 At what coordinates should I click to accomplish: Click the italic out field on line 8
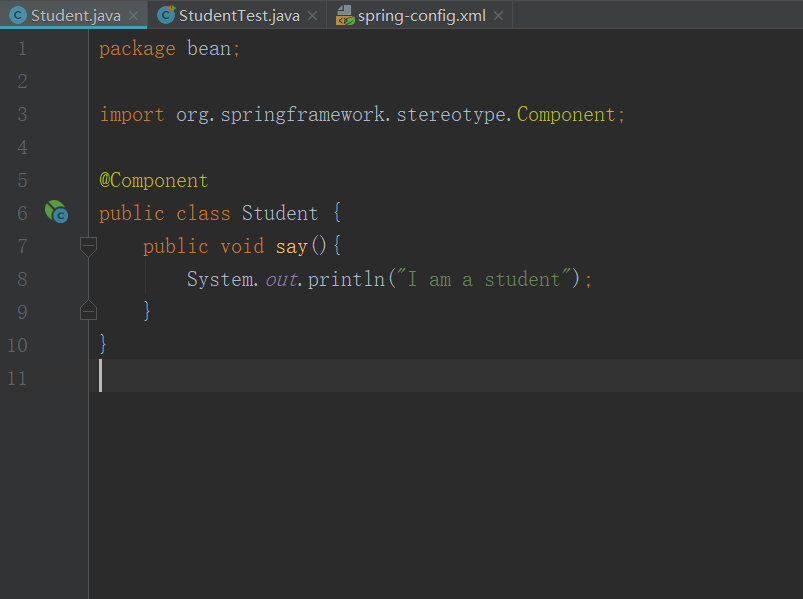(281, 280)
